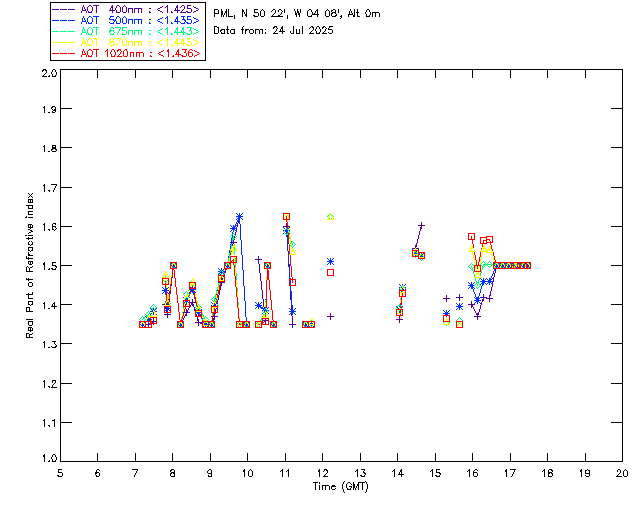The width and height of the screenshot is (640, 512).
Task: Click the y-axis tick label 1.1
Action: click(49, 423)
